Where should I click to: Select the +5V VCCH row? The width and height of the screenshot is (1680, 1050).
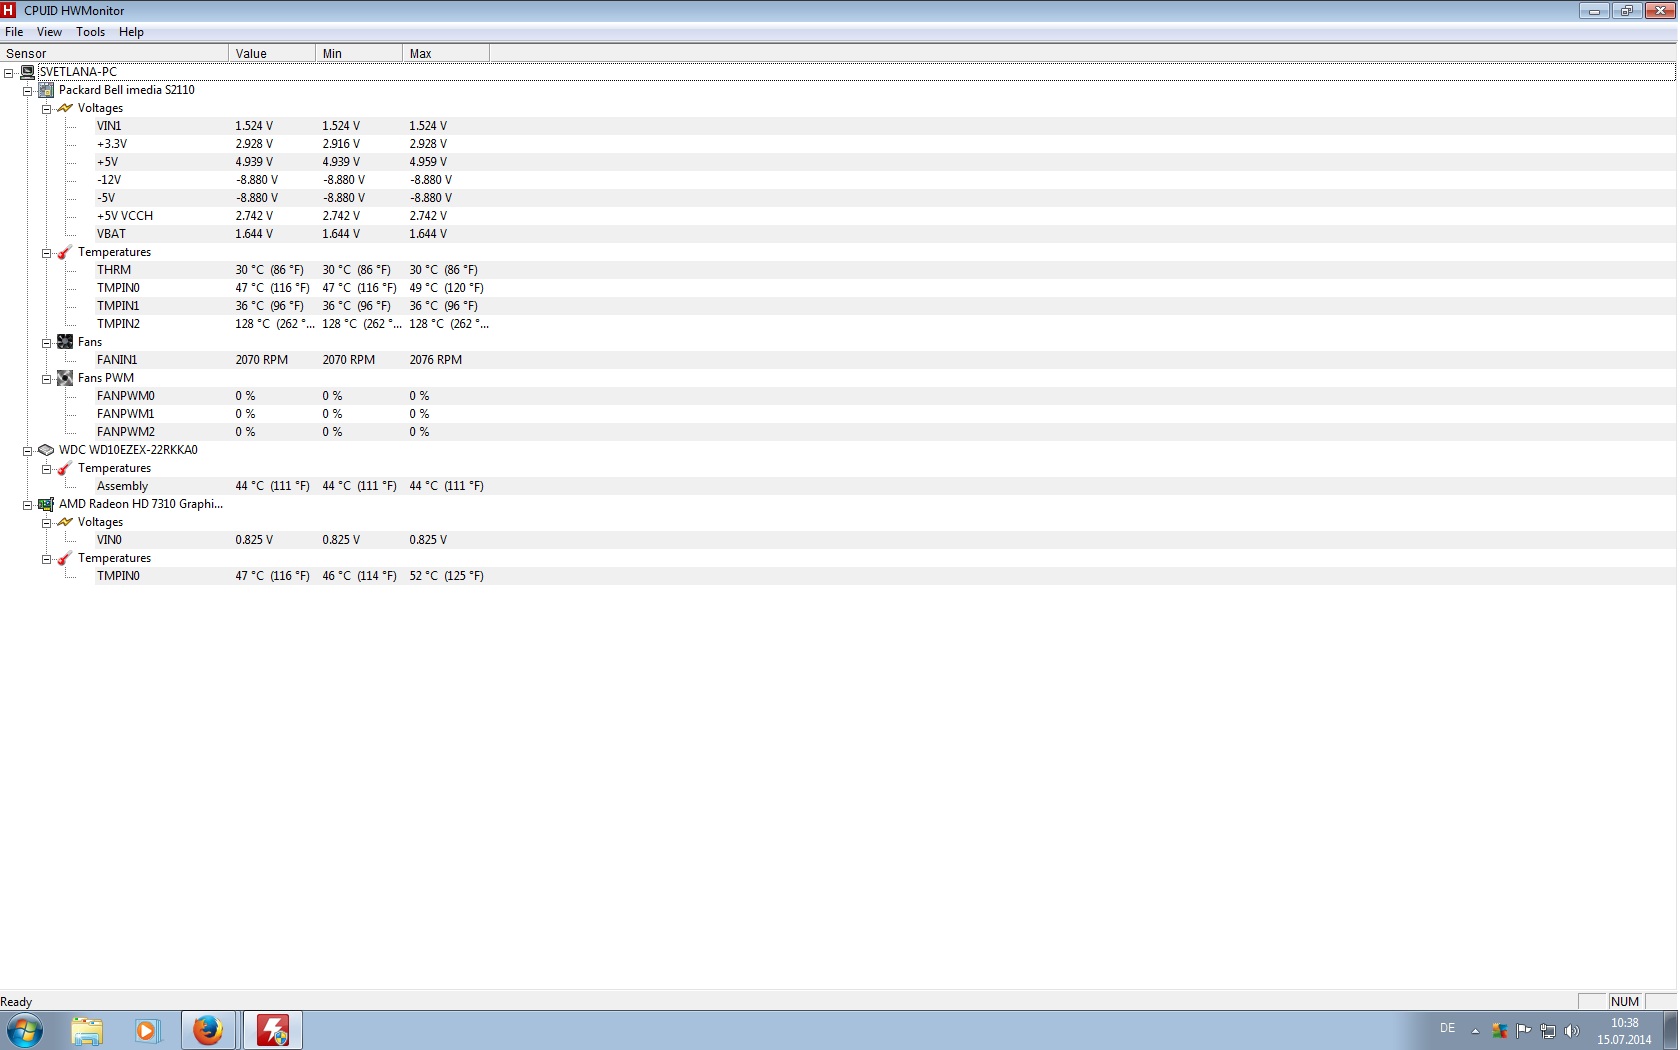tap(884, 216)
